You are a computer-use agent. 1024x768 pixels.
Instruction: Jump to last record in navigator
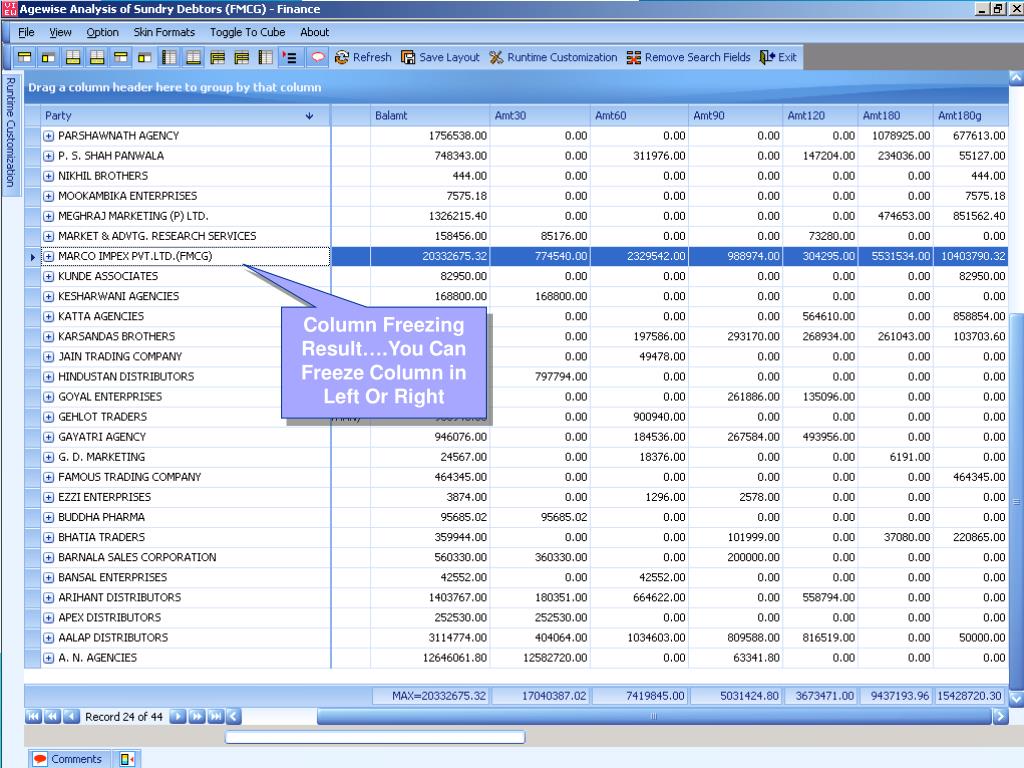coord(216,716)
